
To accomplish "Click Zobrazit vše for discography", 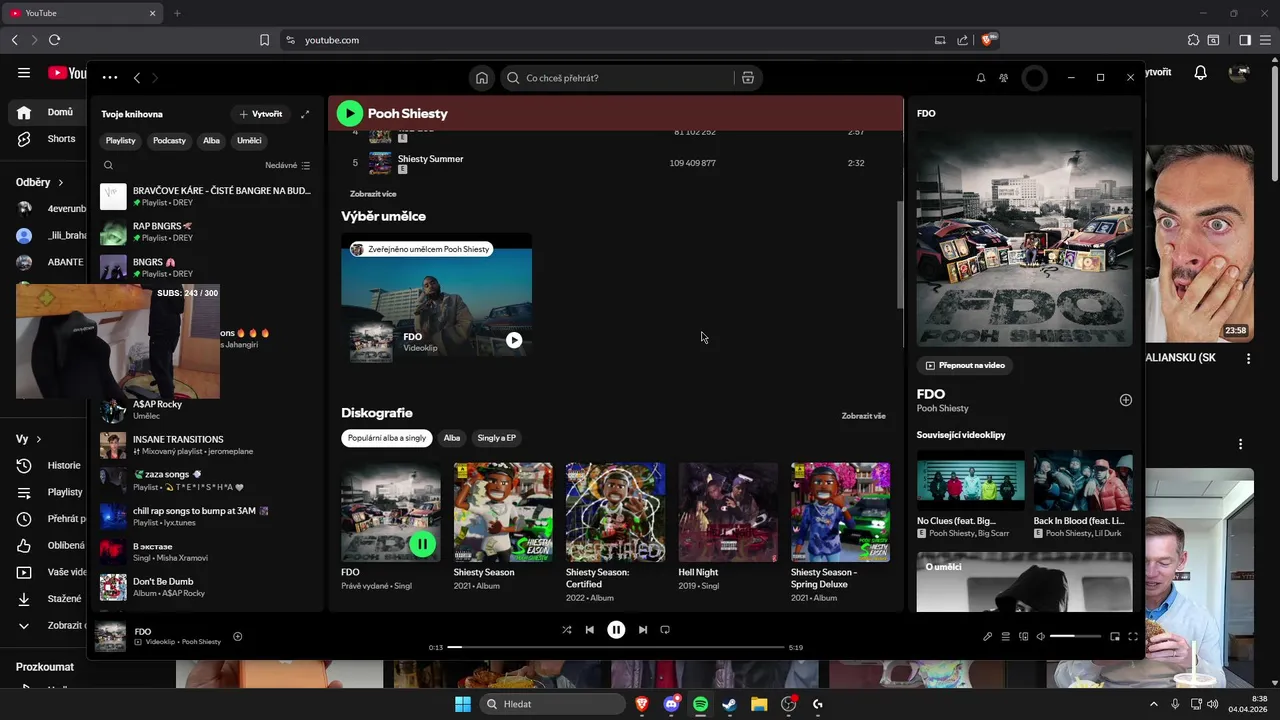I will coord(863,416).
